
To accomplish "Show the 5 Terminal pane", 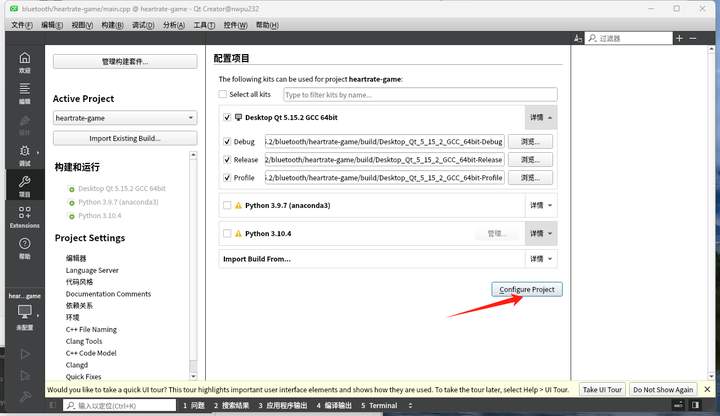I will click(x=379, y=405).
